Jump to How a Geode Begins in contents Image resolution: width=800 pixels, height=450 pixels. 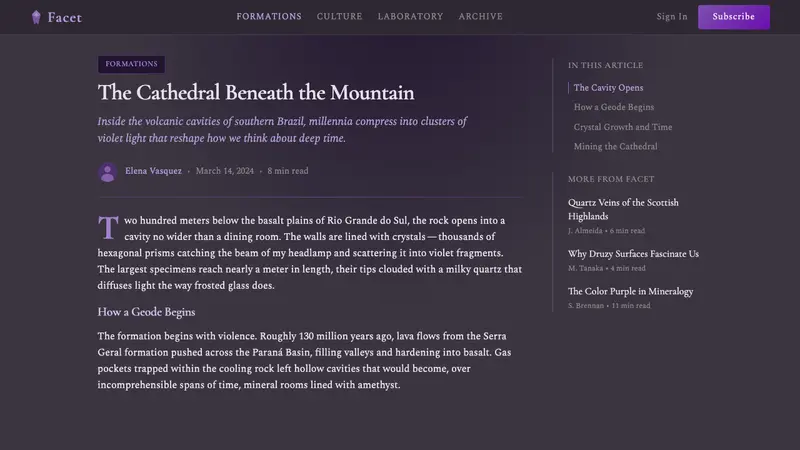click(x=614, y=107)
